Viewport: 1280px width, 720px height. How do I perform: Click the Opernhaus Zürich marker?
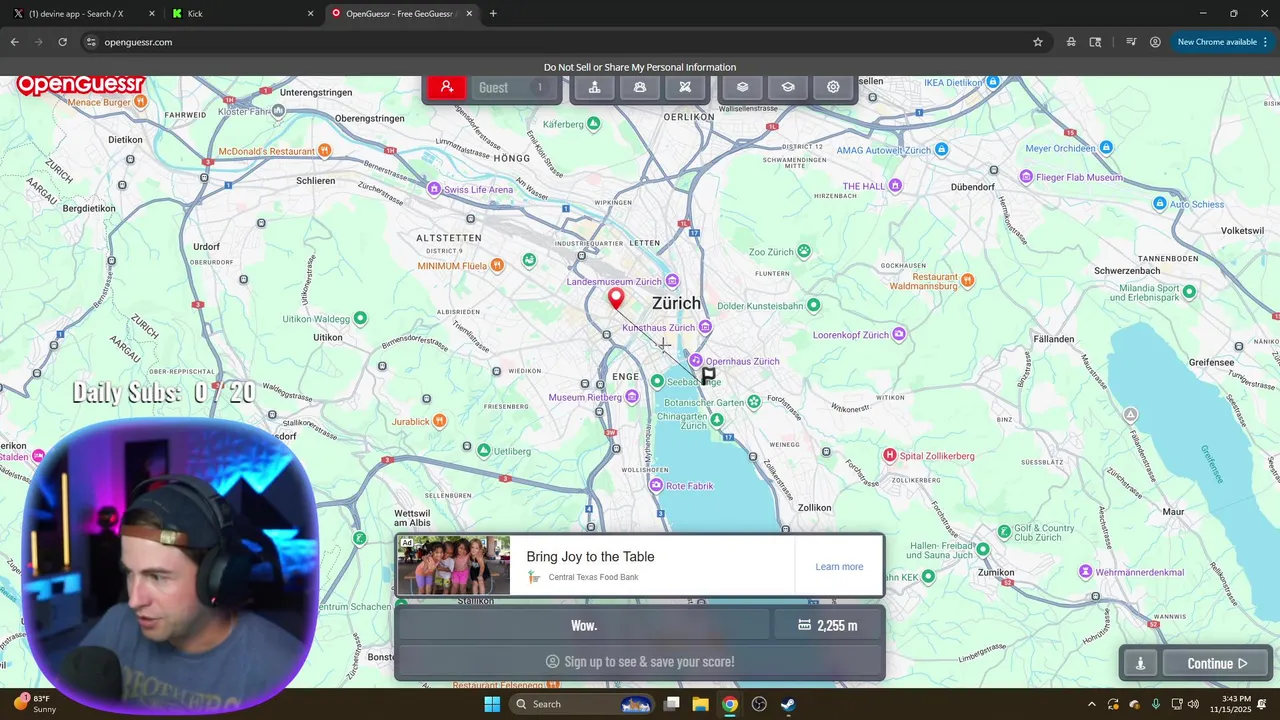click(696, 361)
